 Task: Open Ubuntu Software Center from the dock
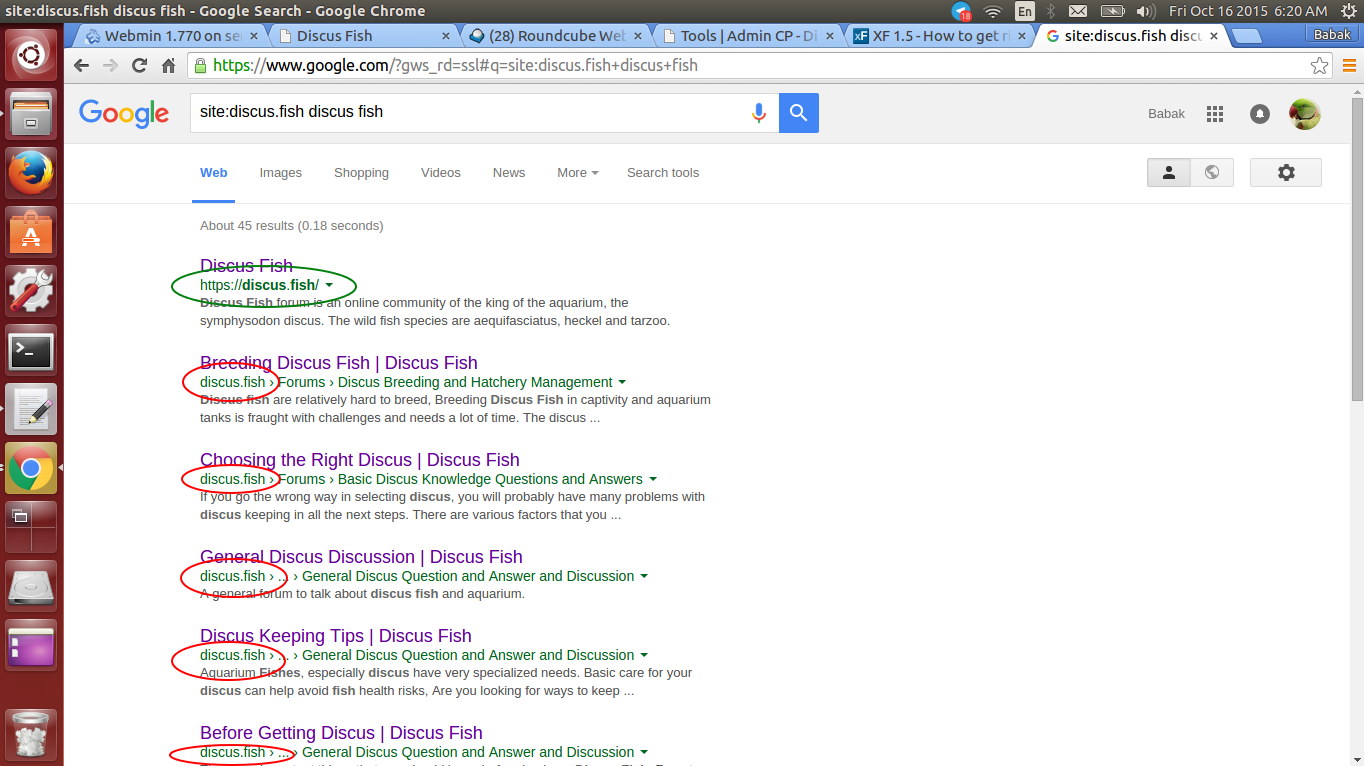coord(31,232)
